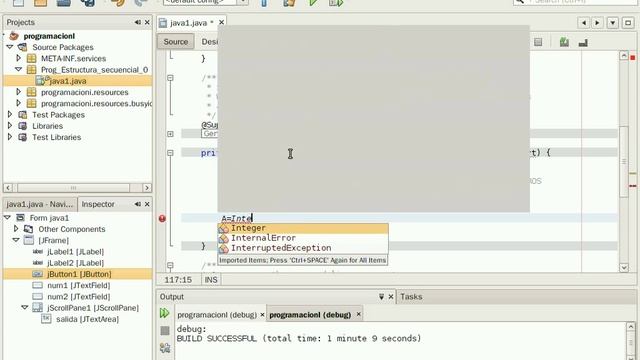Collapse the Prog_Estructura_secuencial_0 package
640x360 pixels.
click(x=18, y=70)
